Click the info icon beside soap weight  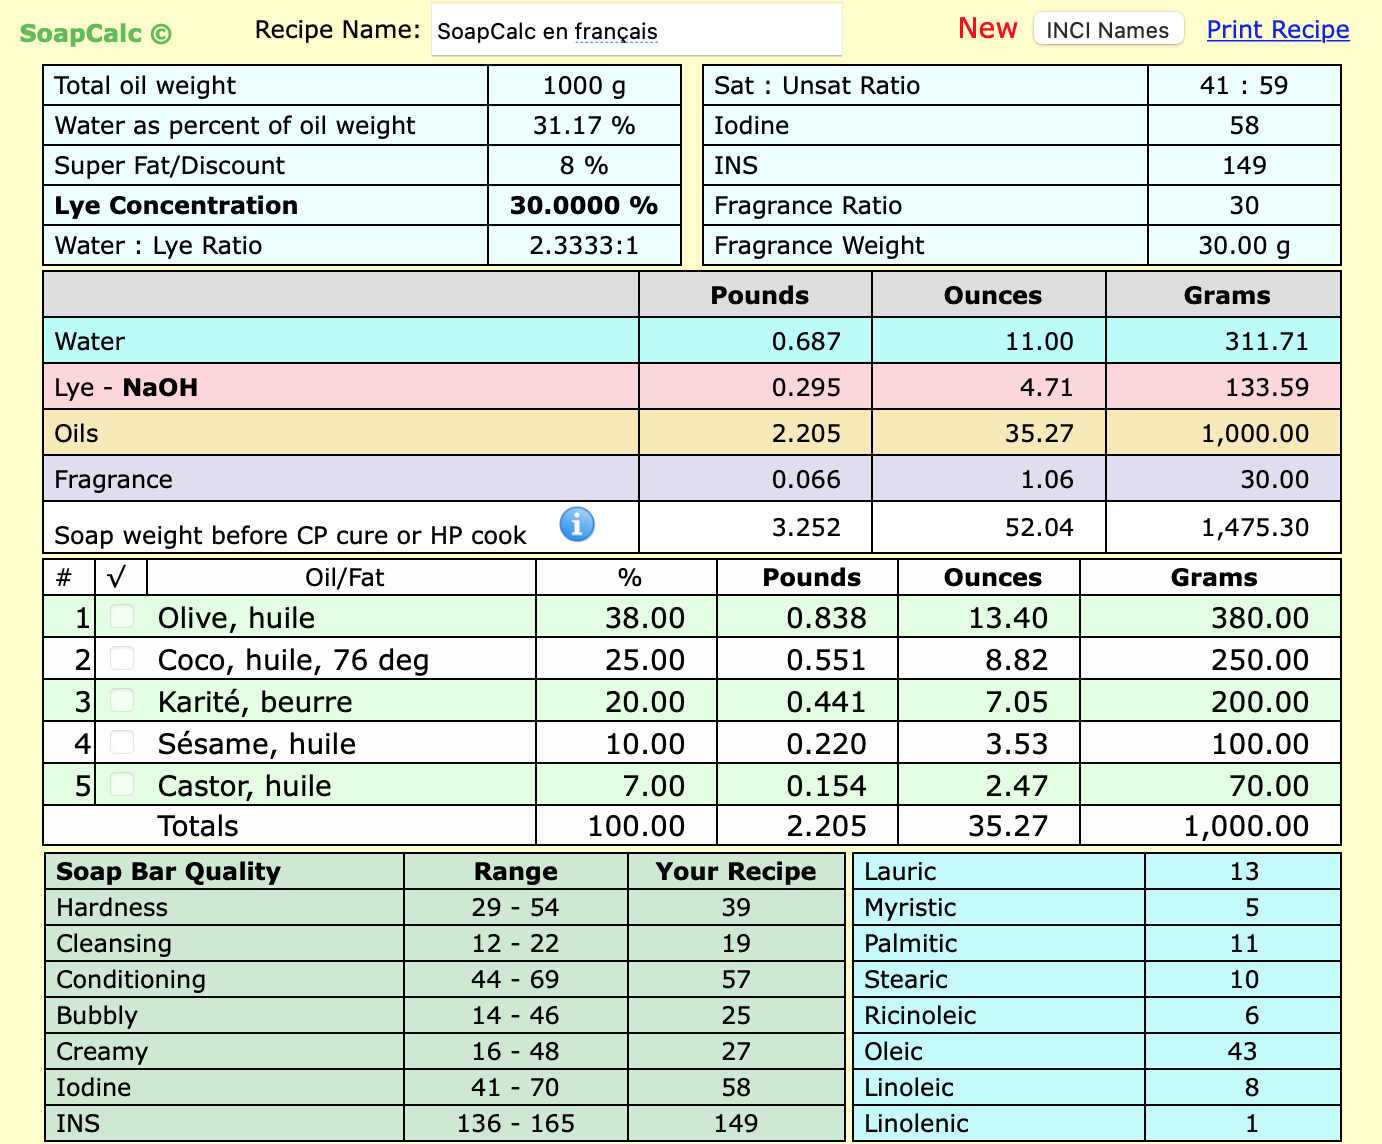(x=577, y=524)
